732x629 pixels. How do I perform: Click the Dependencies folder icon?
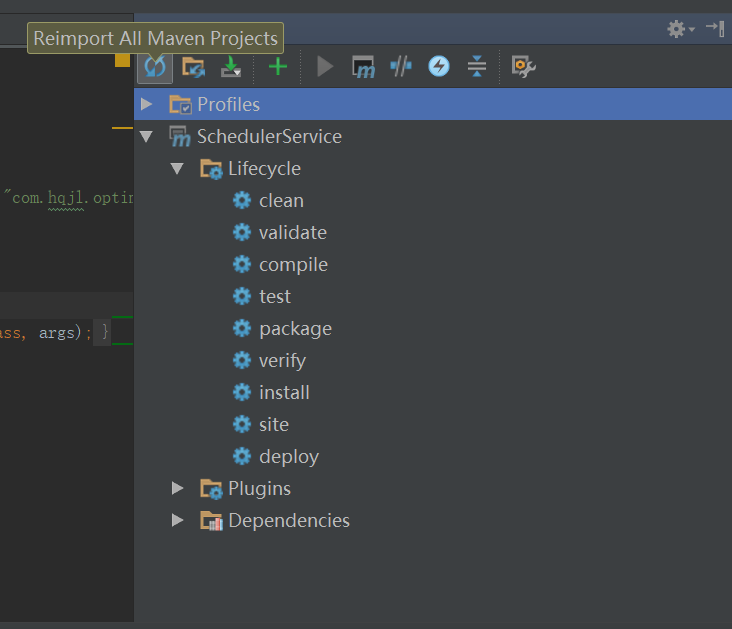(211, 521)
